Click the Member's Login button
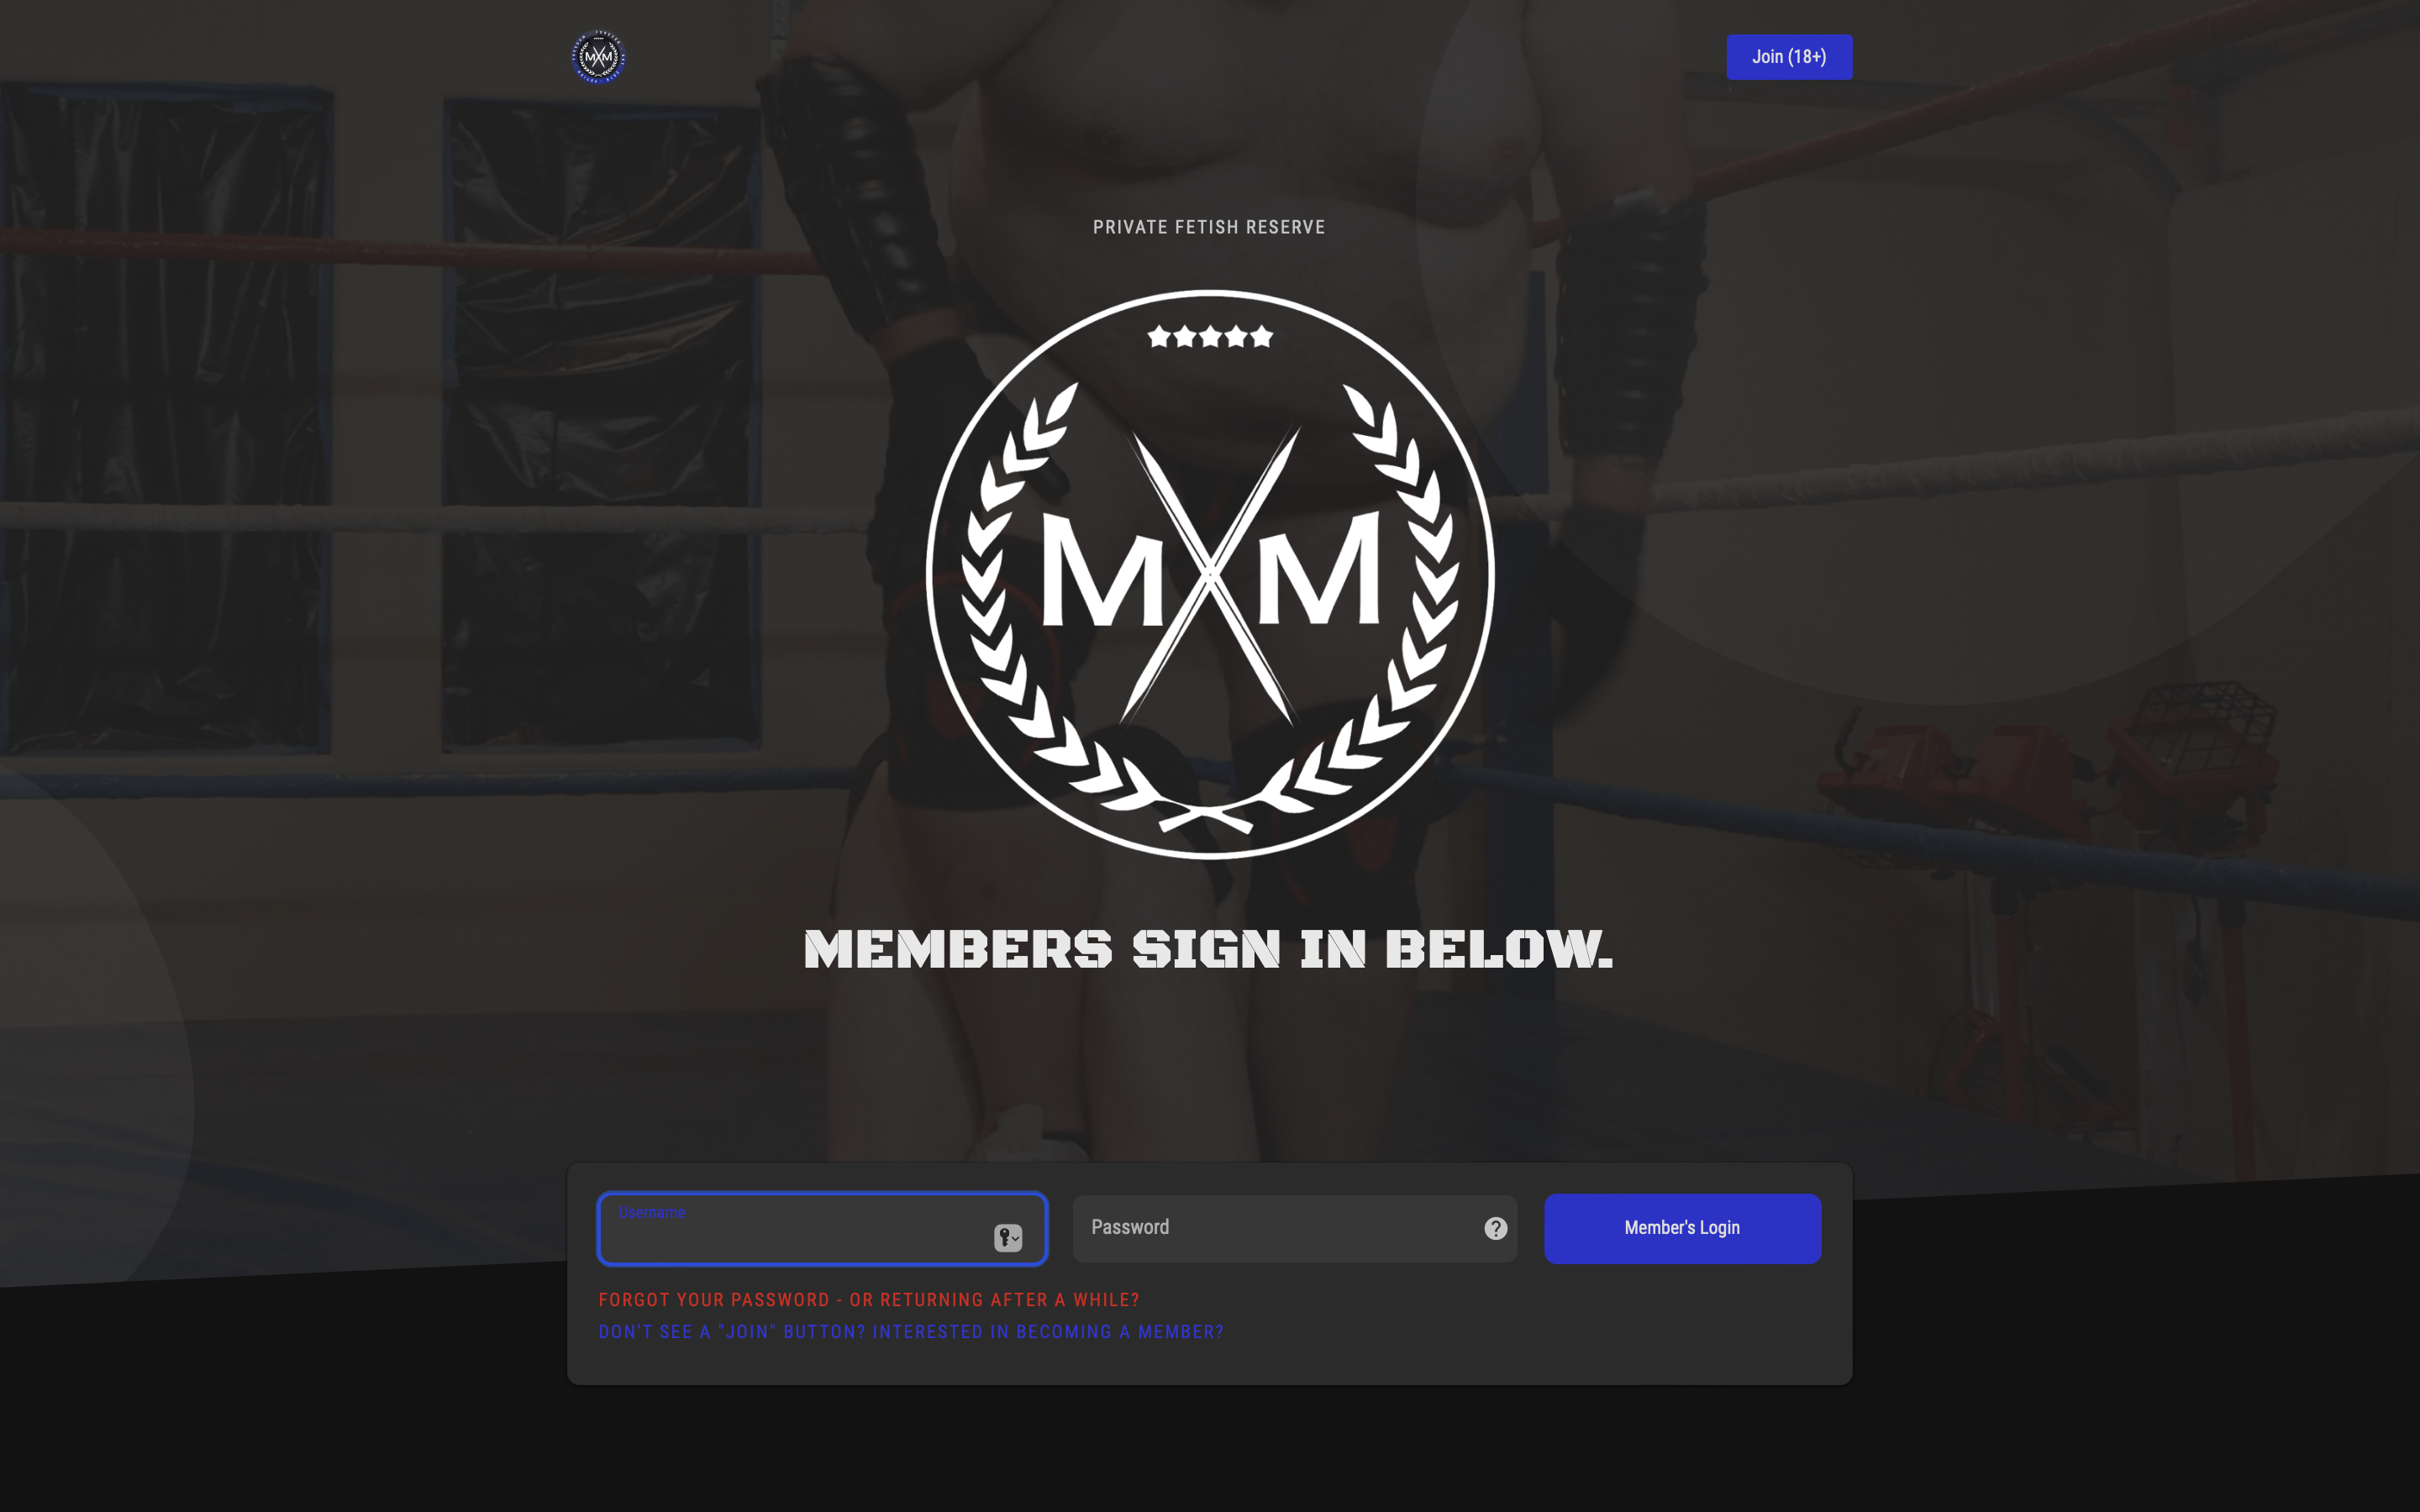This screenshot has height=1512, width=2420. click(1682, 1228)
